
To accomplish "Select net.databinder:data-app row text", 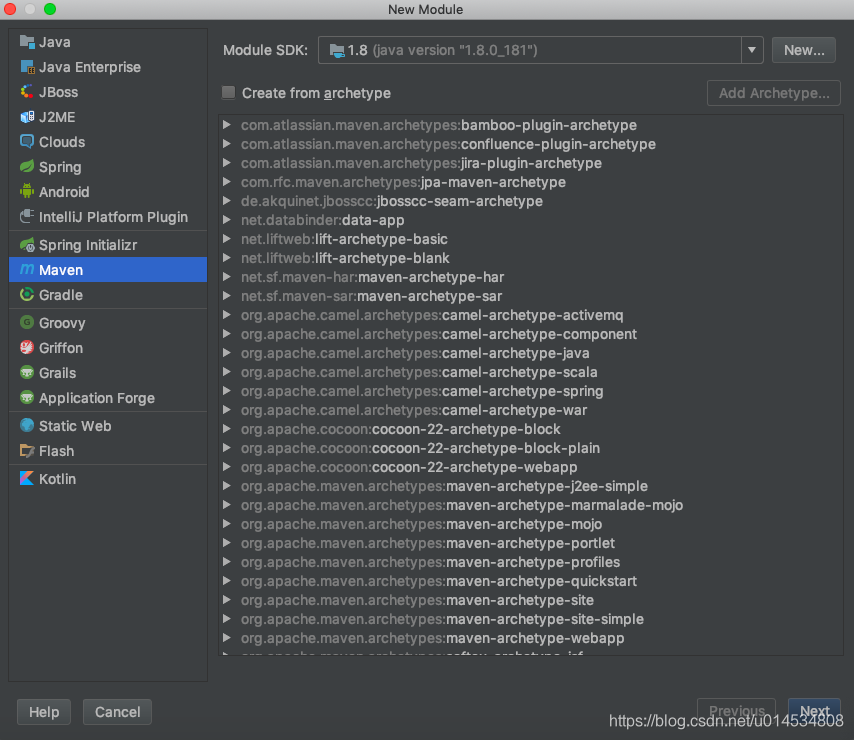I will pyautogui.click(x=322, y=220).
